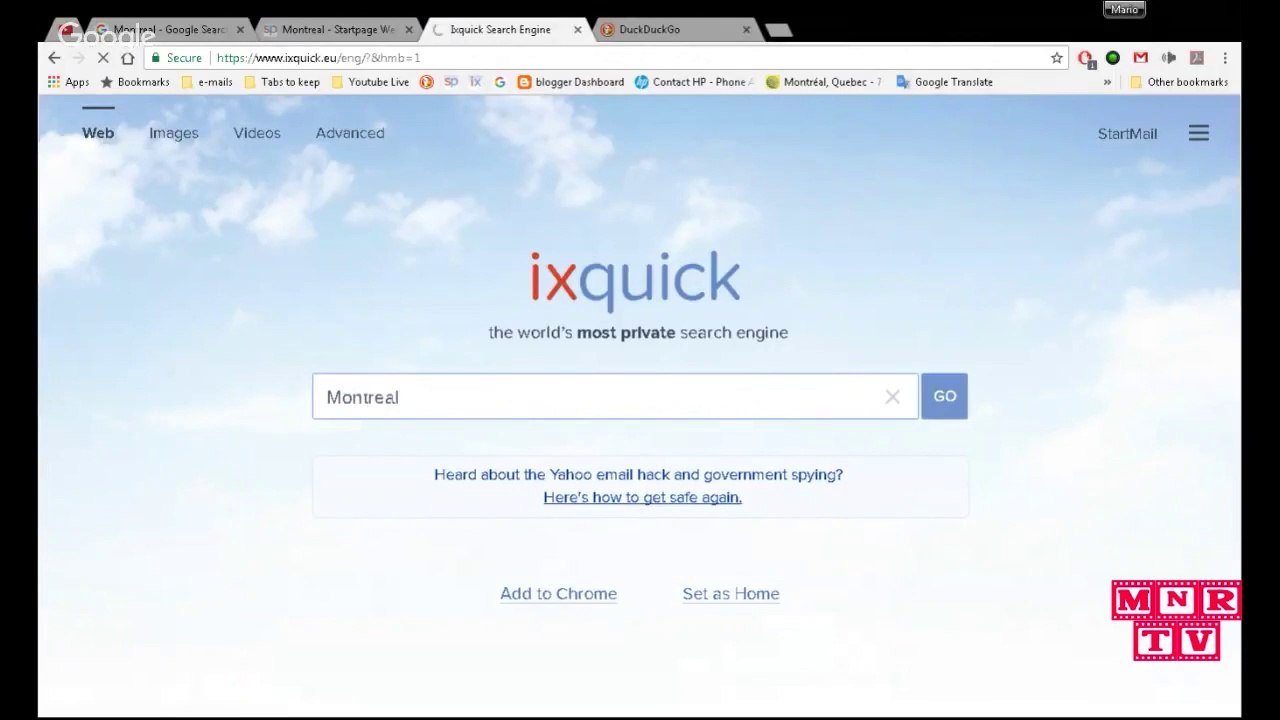Open the e-mails bookmark folder
This screenshot has width=1280, height=720.
coord(206,82)
